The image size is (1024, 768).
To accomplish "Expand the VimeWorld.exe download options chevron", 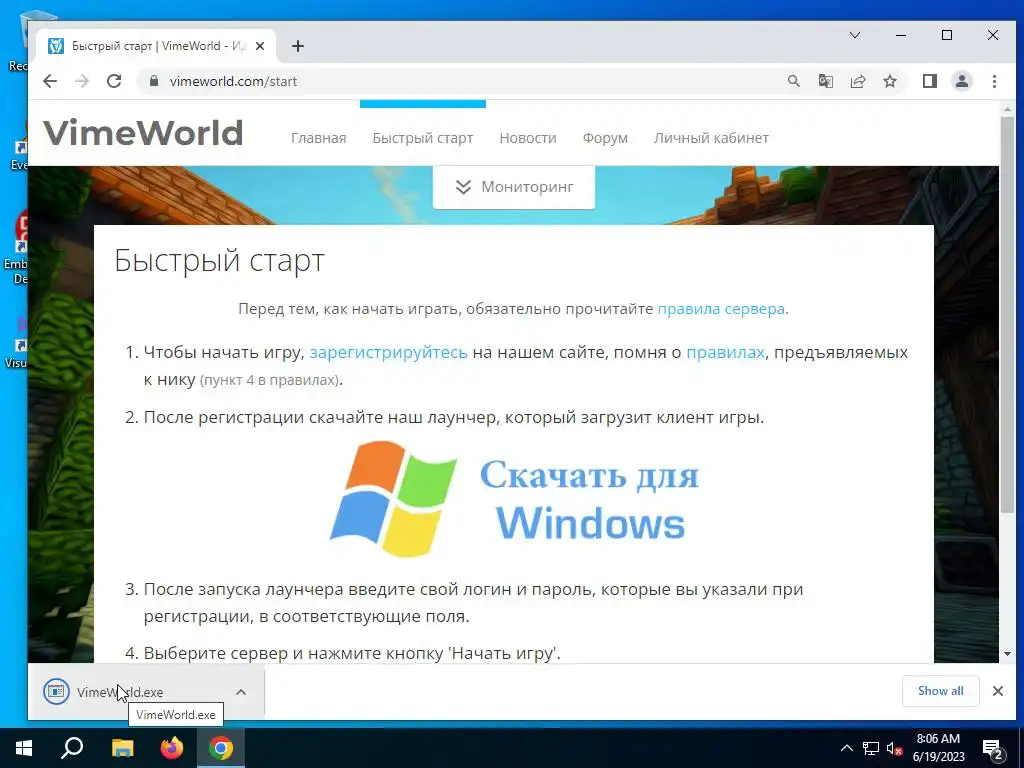I will pyautogui.click(x=241, y=692).
